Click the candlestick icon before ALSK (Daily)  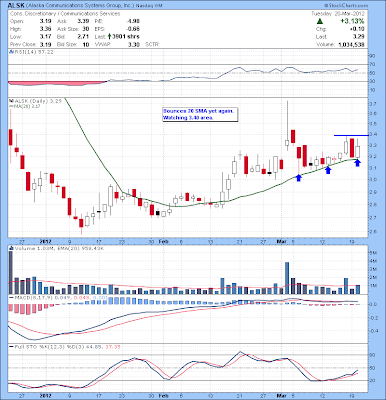[10, 100]
